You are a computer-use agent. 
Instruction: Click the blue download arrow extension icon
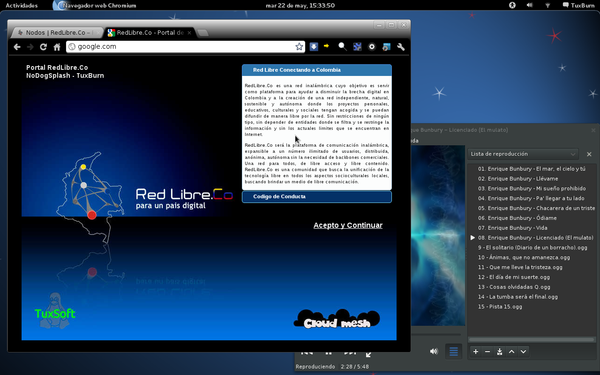point(314,47)
